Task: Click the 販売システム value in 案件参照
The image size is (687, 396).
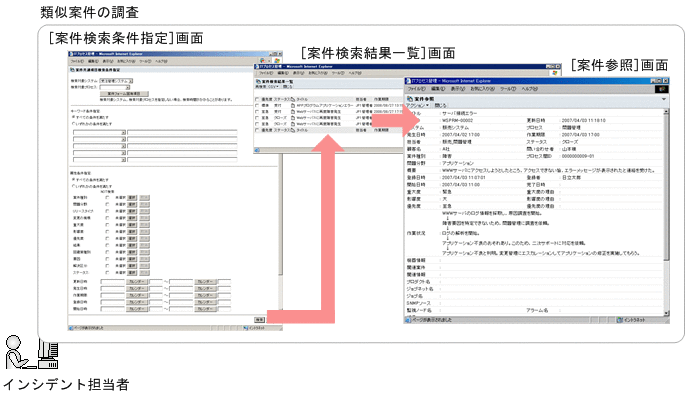Action: [455, 127]
